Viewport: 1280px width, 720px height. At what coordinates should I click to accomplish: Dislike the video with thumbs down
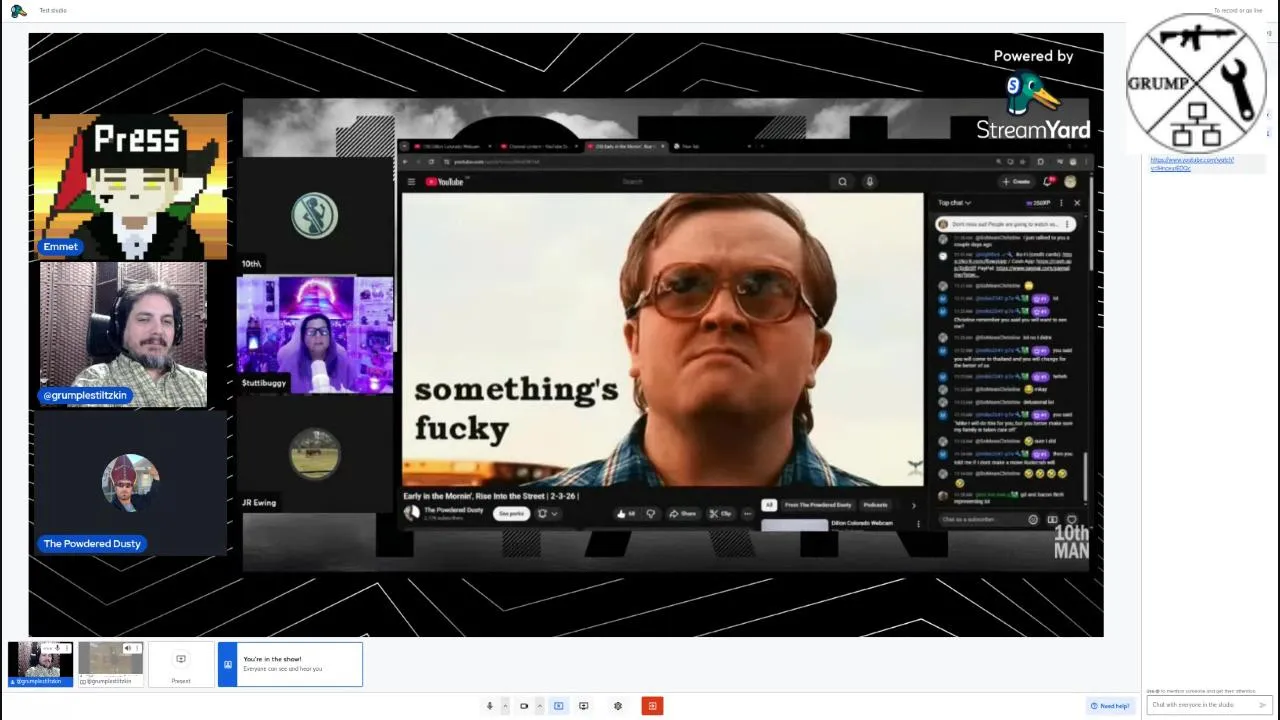pos(651,514)
